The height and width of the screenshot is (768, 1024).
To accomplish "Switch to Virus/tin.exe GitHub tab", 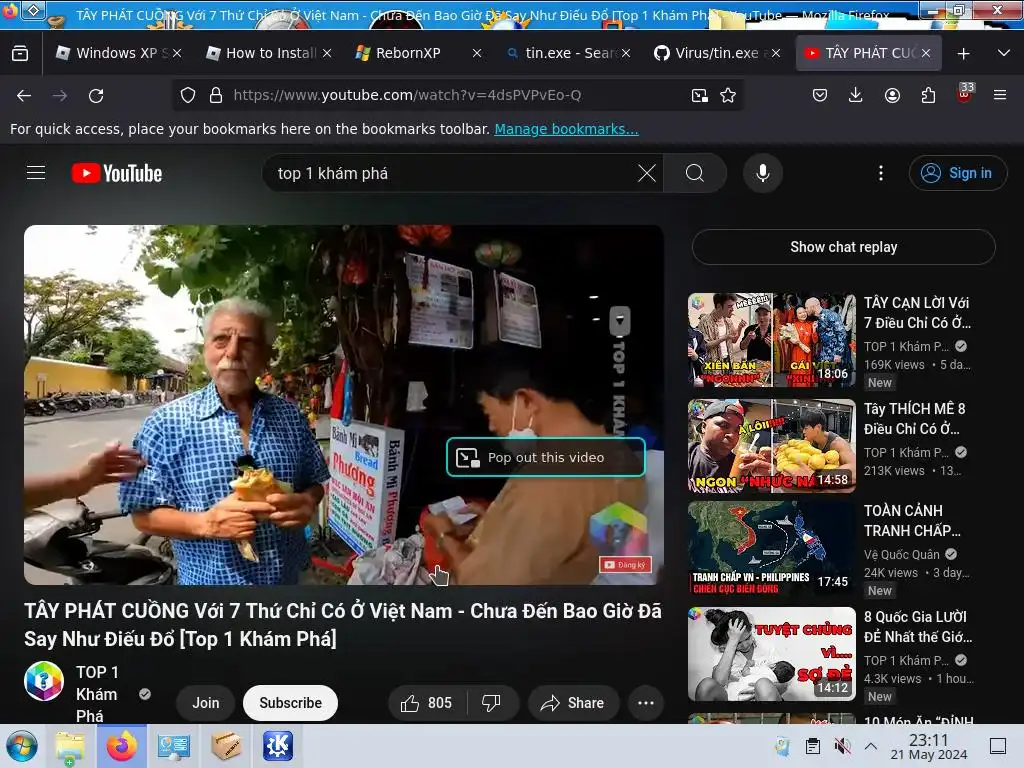I will [716, 53].
